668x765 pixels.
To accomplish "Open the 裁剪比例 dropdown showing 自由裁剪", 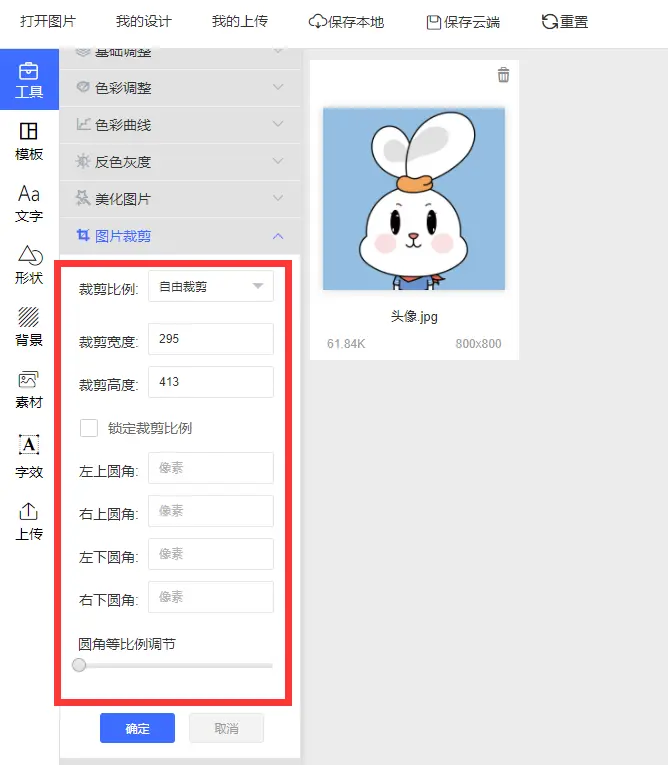I will pyautogui.click(x=211, y=286).
